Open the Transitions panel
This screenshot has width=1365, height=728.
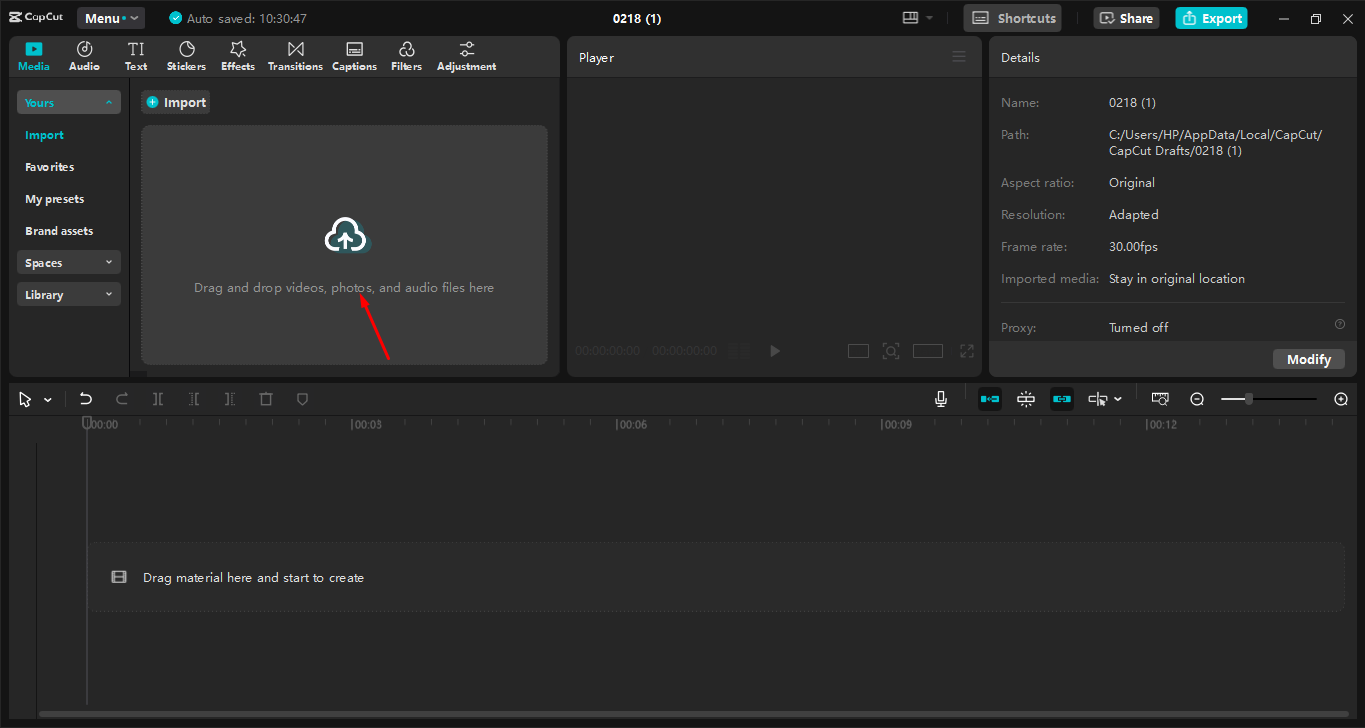(295, 55)
